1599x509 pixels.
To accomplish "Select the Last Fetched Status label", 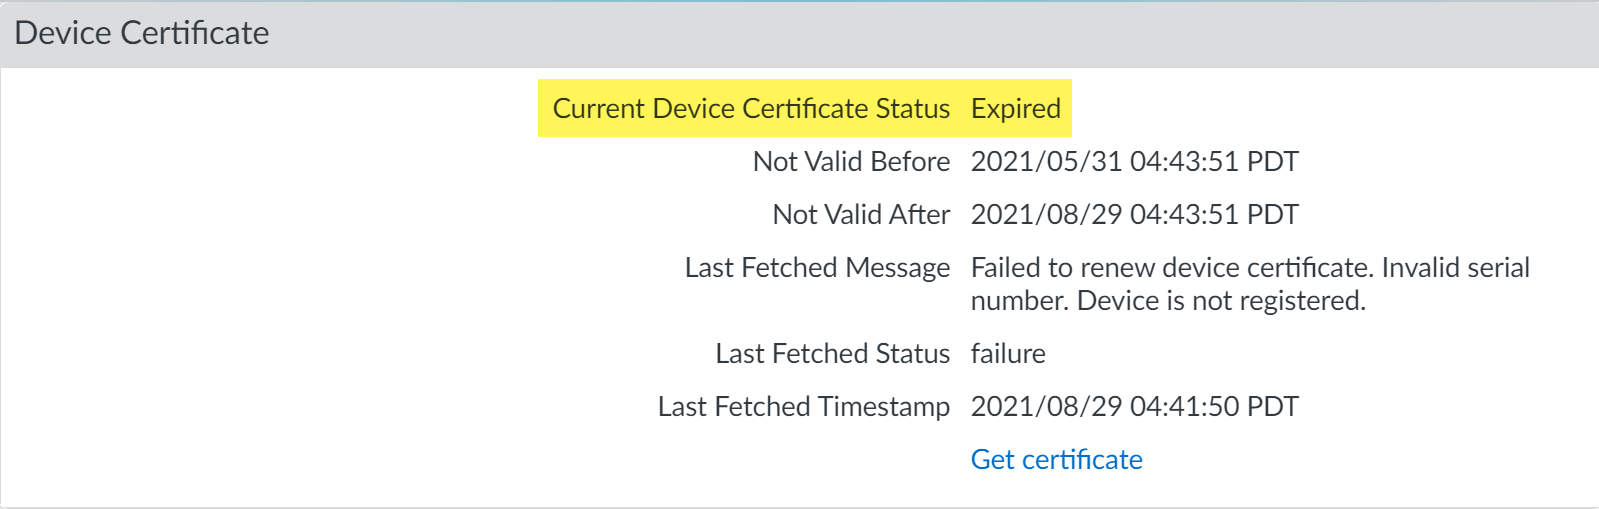I will pos(832,353).
